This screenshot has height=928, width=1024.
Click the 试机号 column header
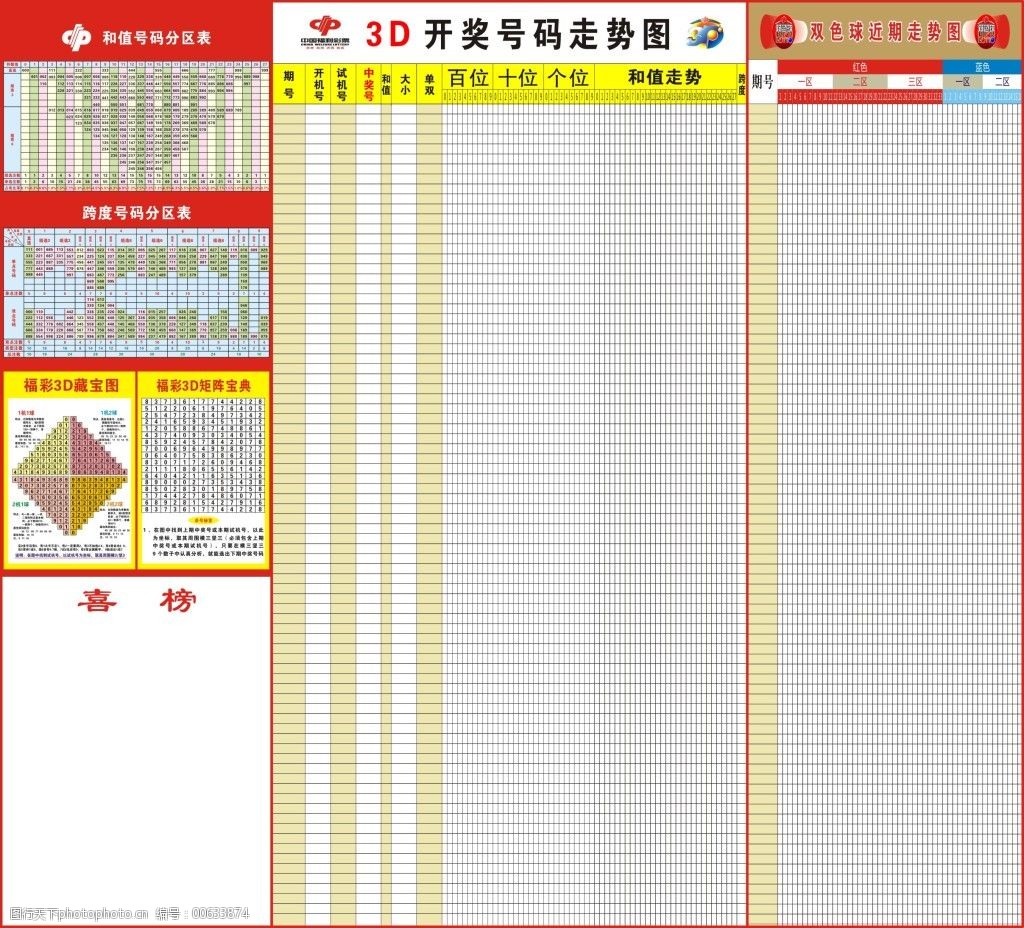[344, 82]
